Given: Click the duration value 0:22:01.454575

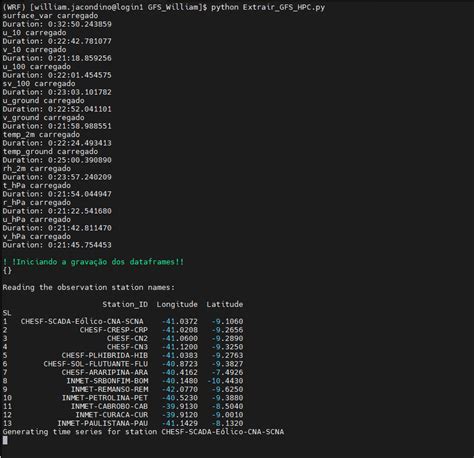Looking at the screenshot, I should coord(80,75).
